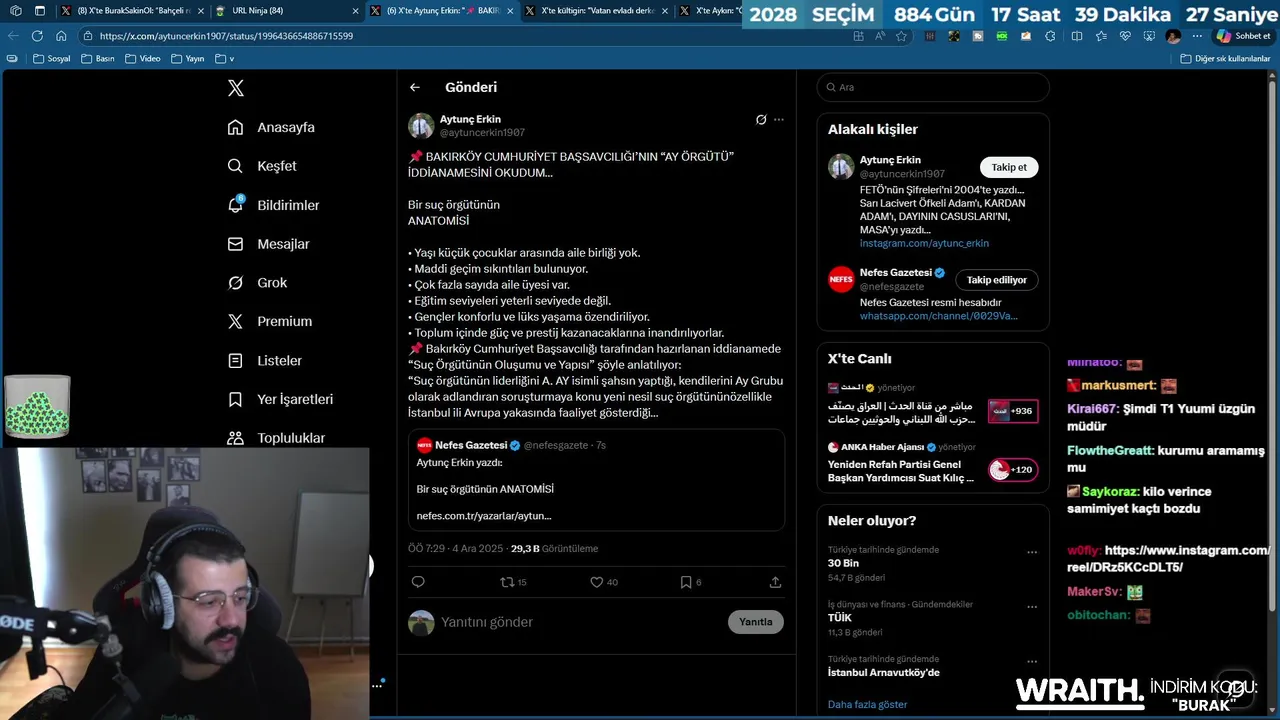Open the Basın bookmarks folder

(97, 59)
